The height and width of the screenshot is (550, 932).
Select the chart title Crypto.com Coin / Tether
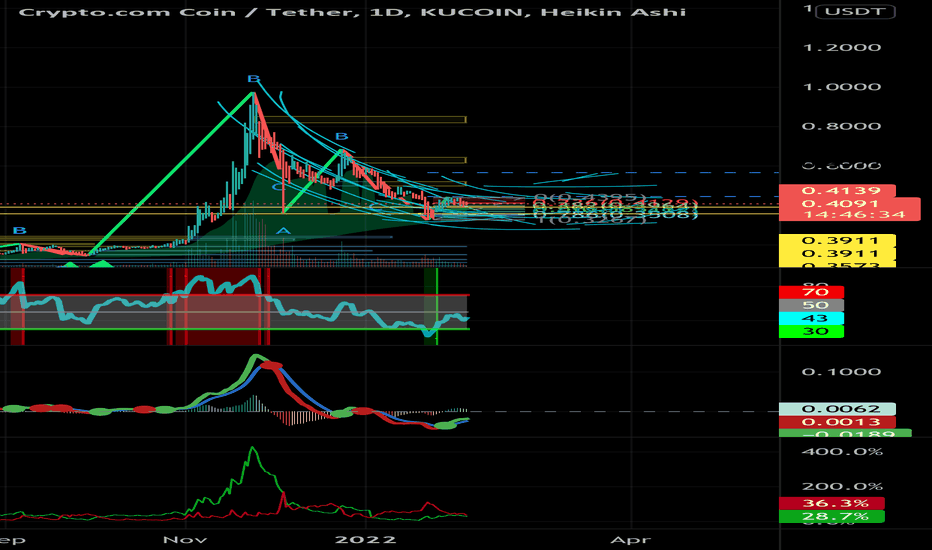[188, 12]
